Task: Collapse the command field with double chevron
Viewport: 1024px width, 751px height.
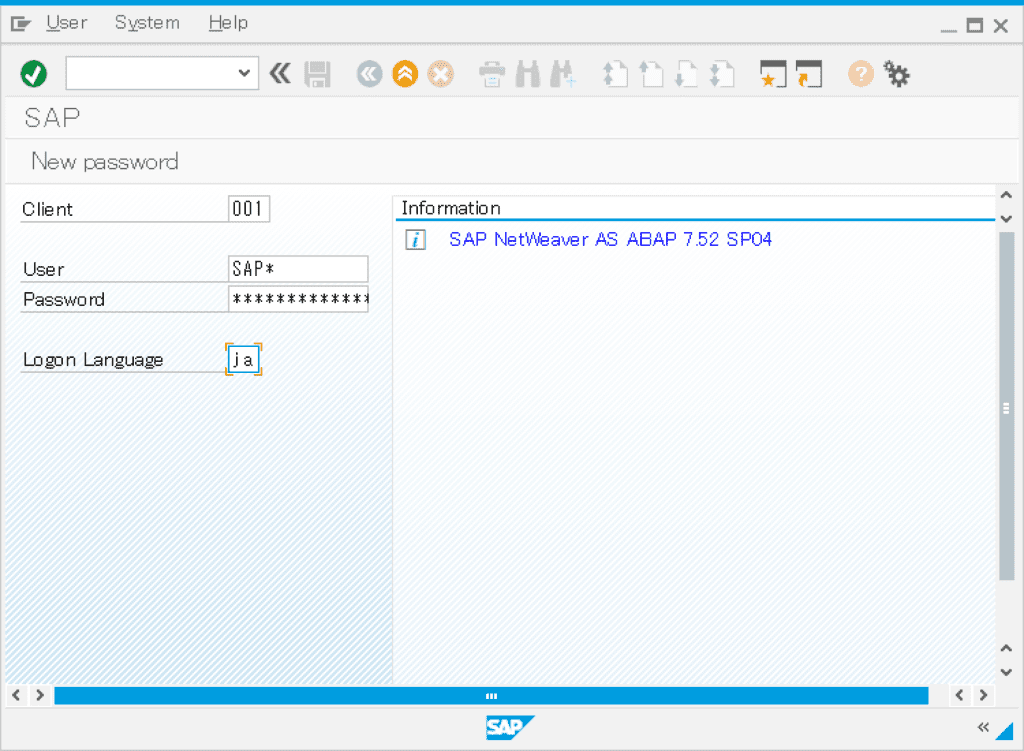Action: point(280,73)
